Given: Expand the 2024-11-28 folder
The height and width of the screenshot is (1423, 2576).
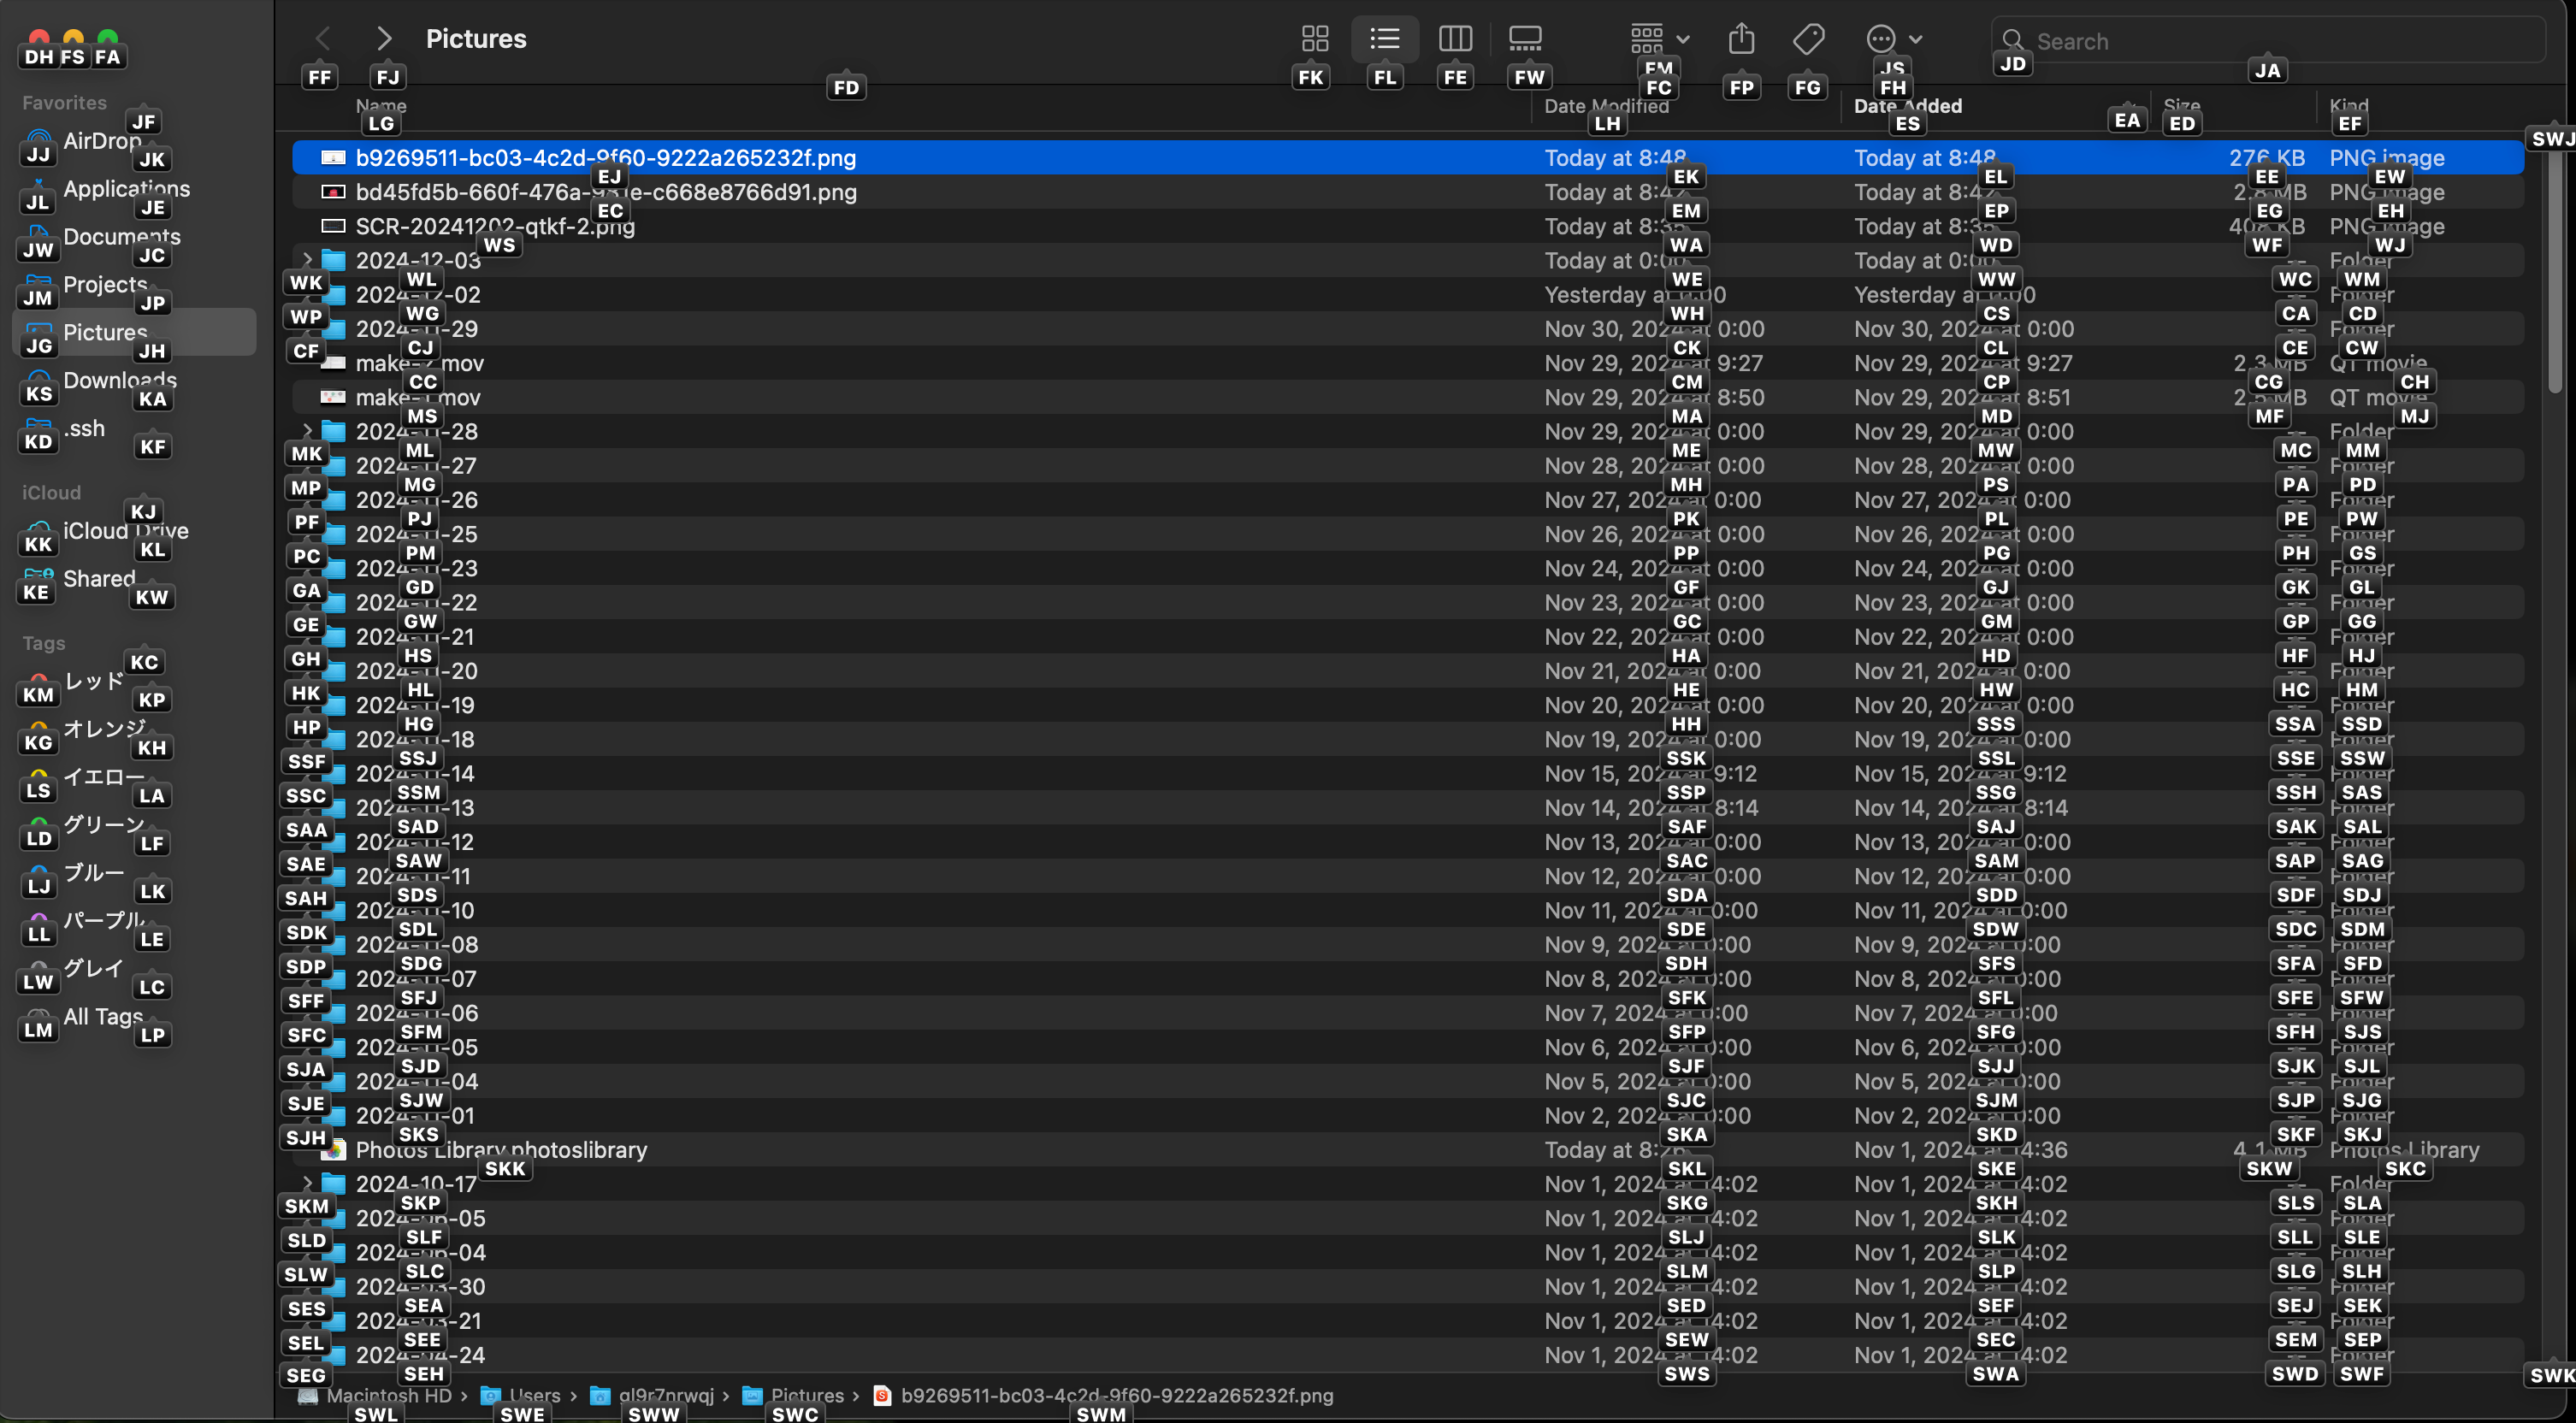Looking at the screenshot, I should coord(308,431).
